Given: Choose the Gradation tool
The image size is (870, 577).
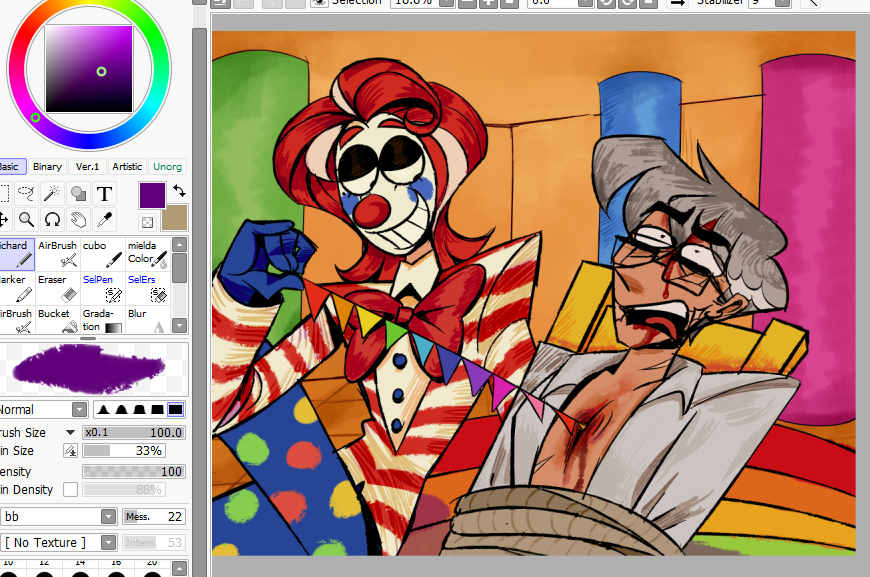Looking at the screenshot, I should pos(103,320).
